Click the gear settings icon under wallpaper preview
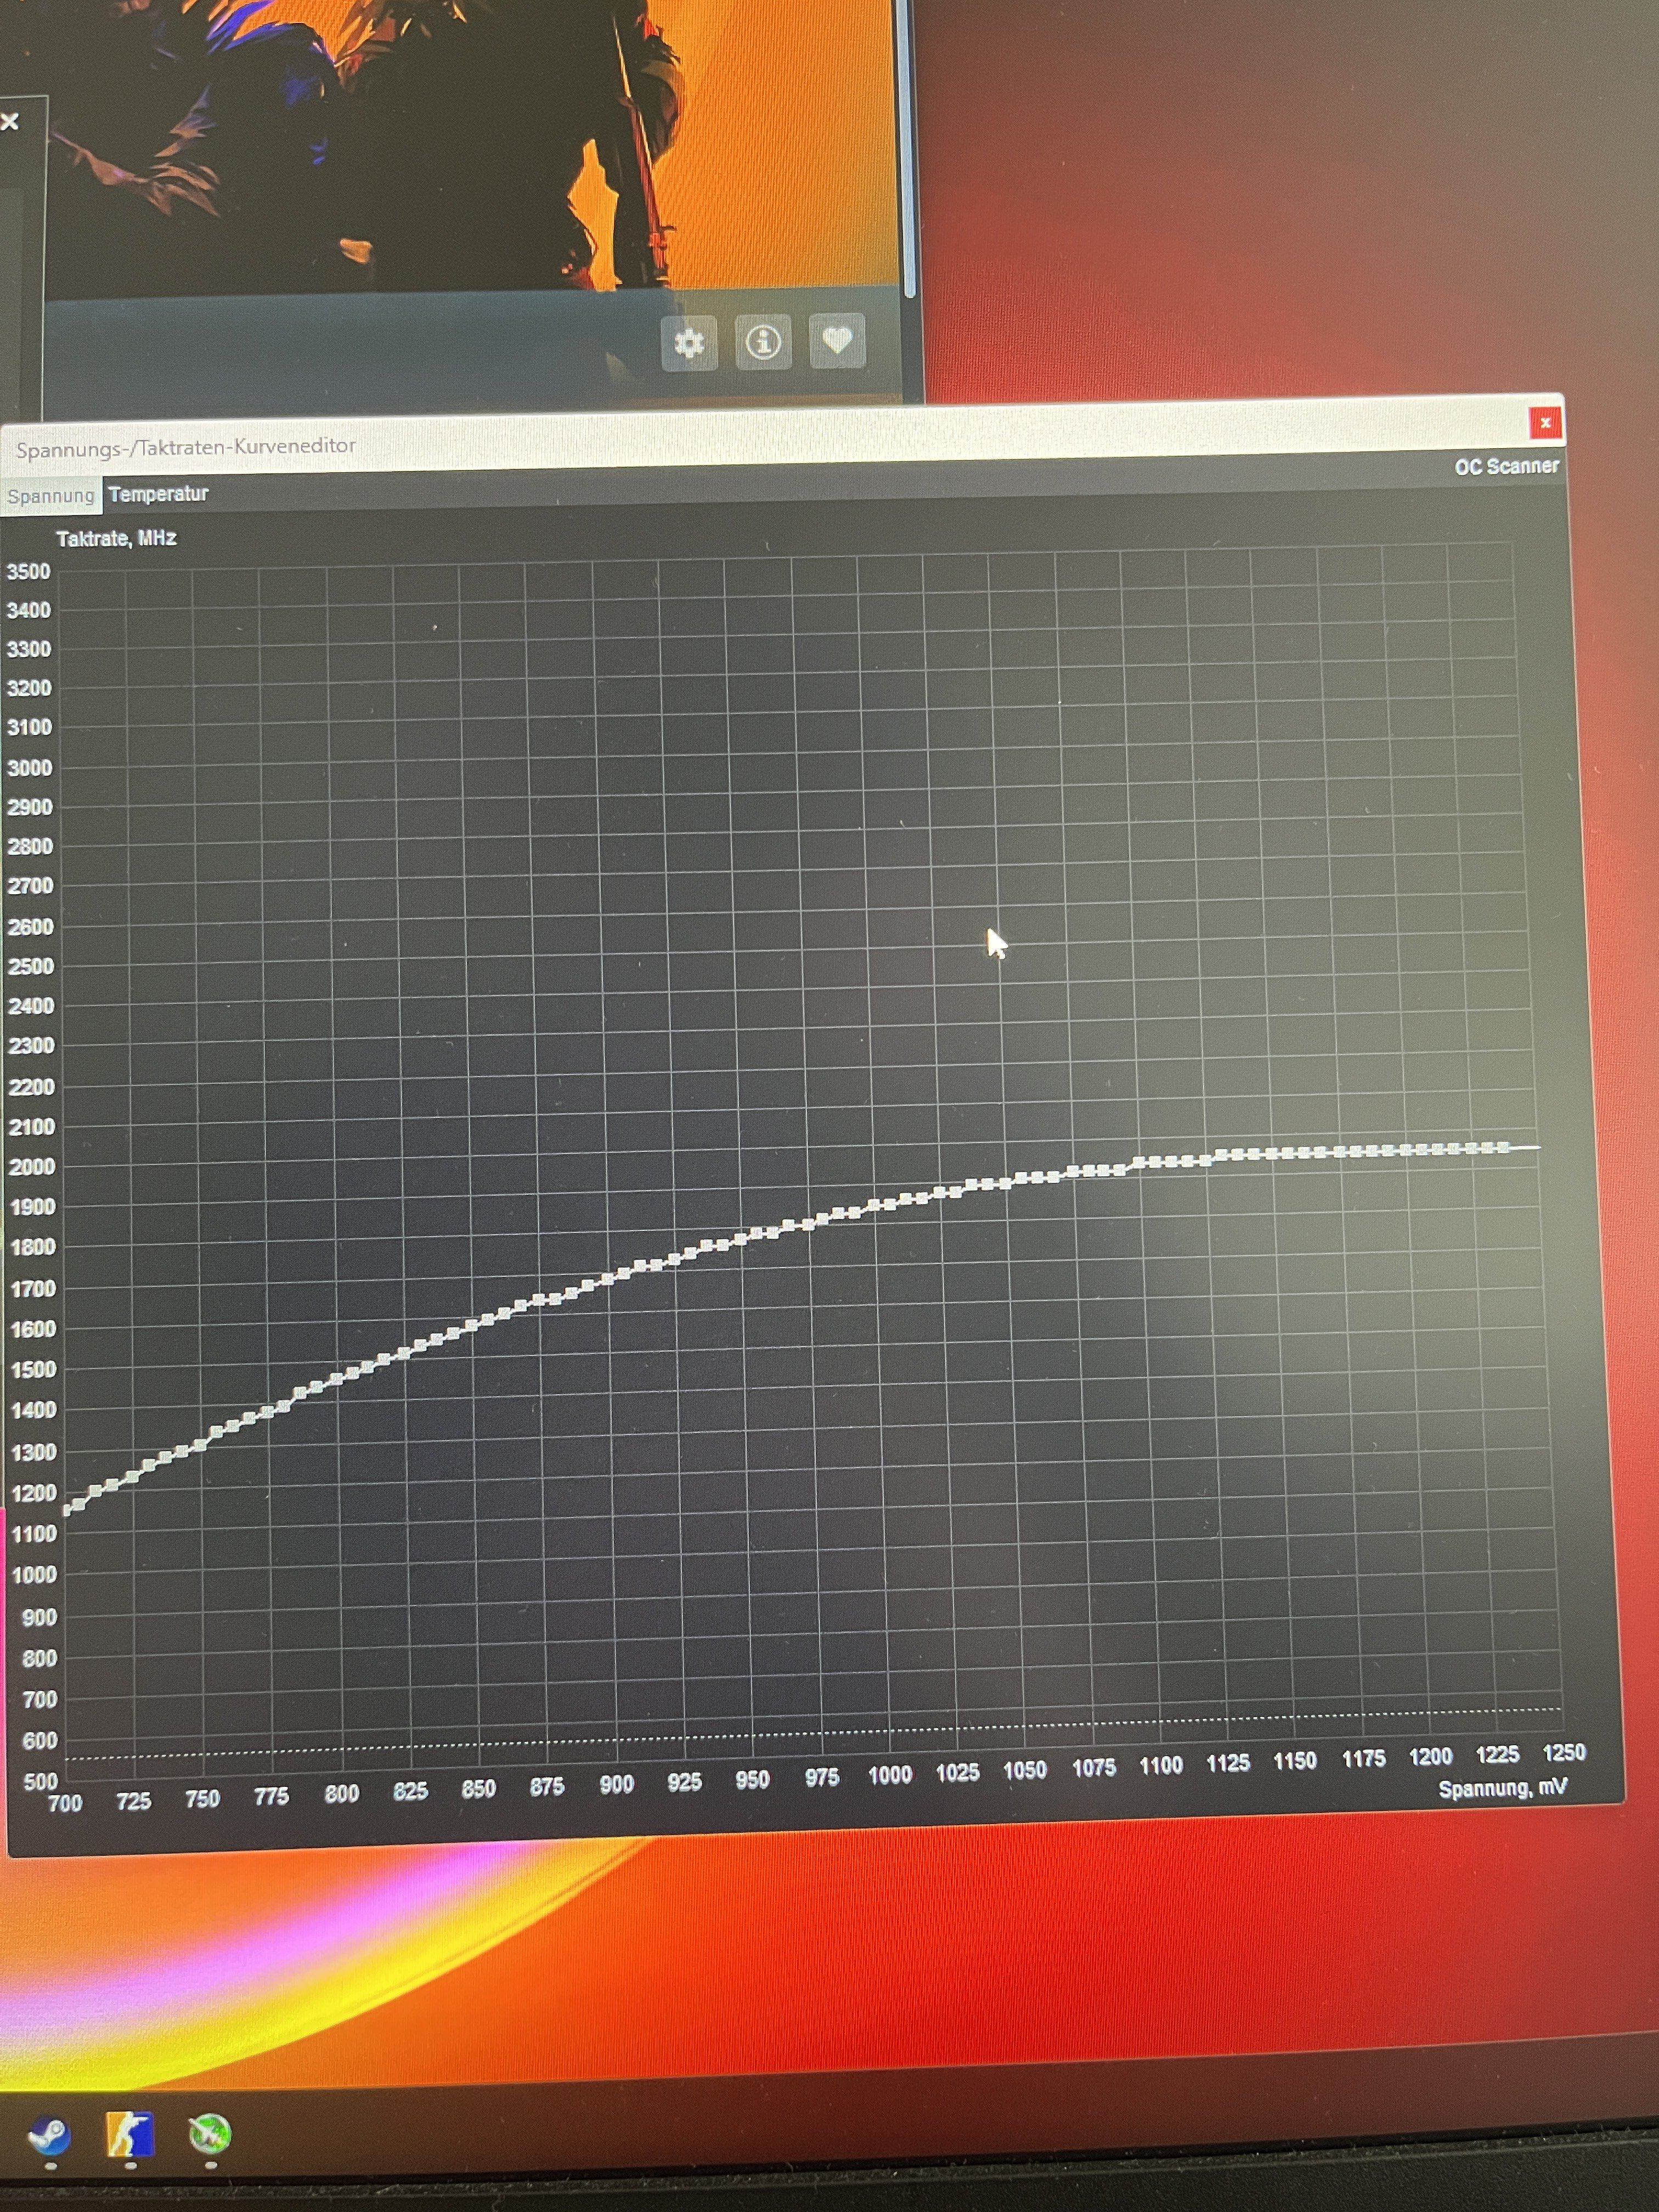Screen dimensions: 1659x2212 (689, 343)
